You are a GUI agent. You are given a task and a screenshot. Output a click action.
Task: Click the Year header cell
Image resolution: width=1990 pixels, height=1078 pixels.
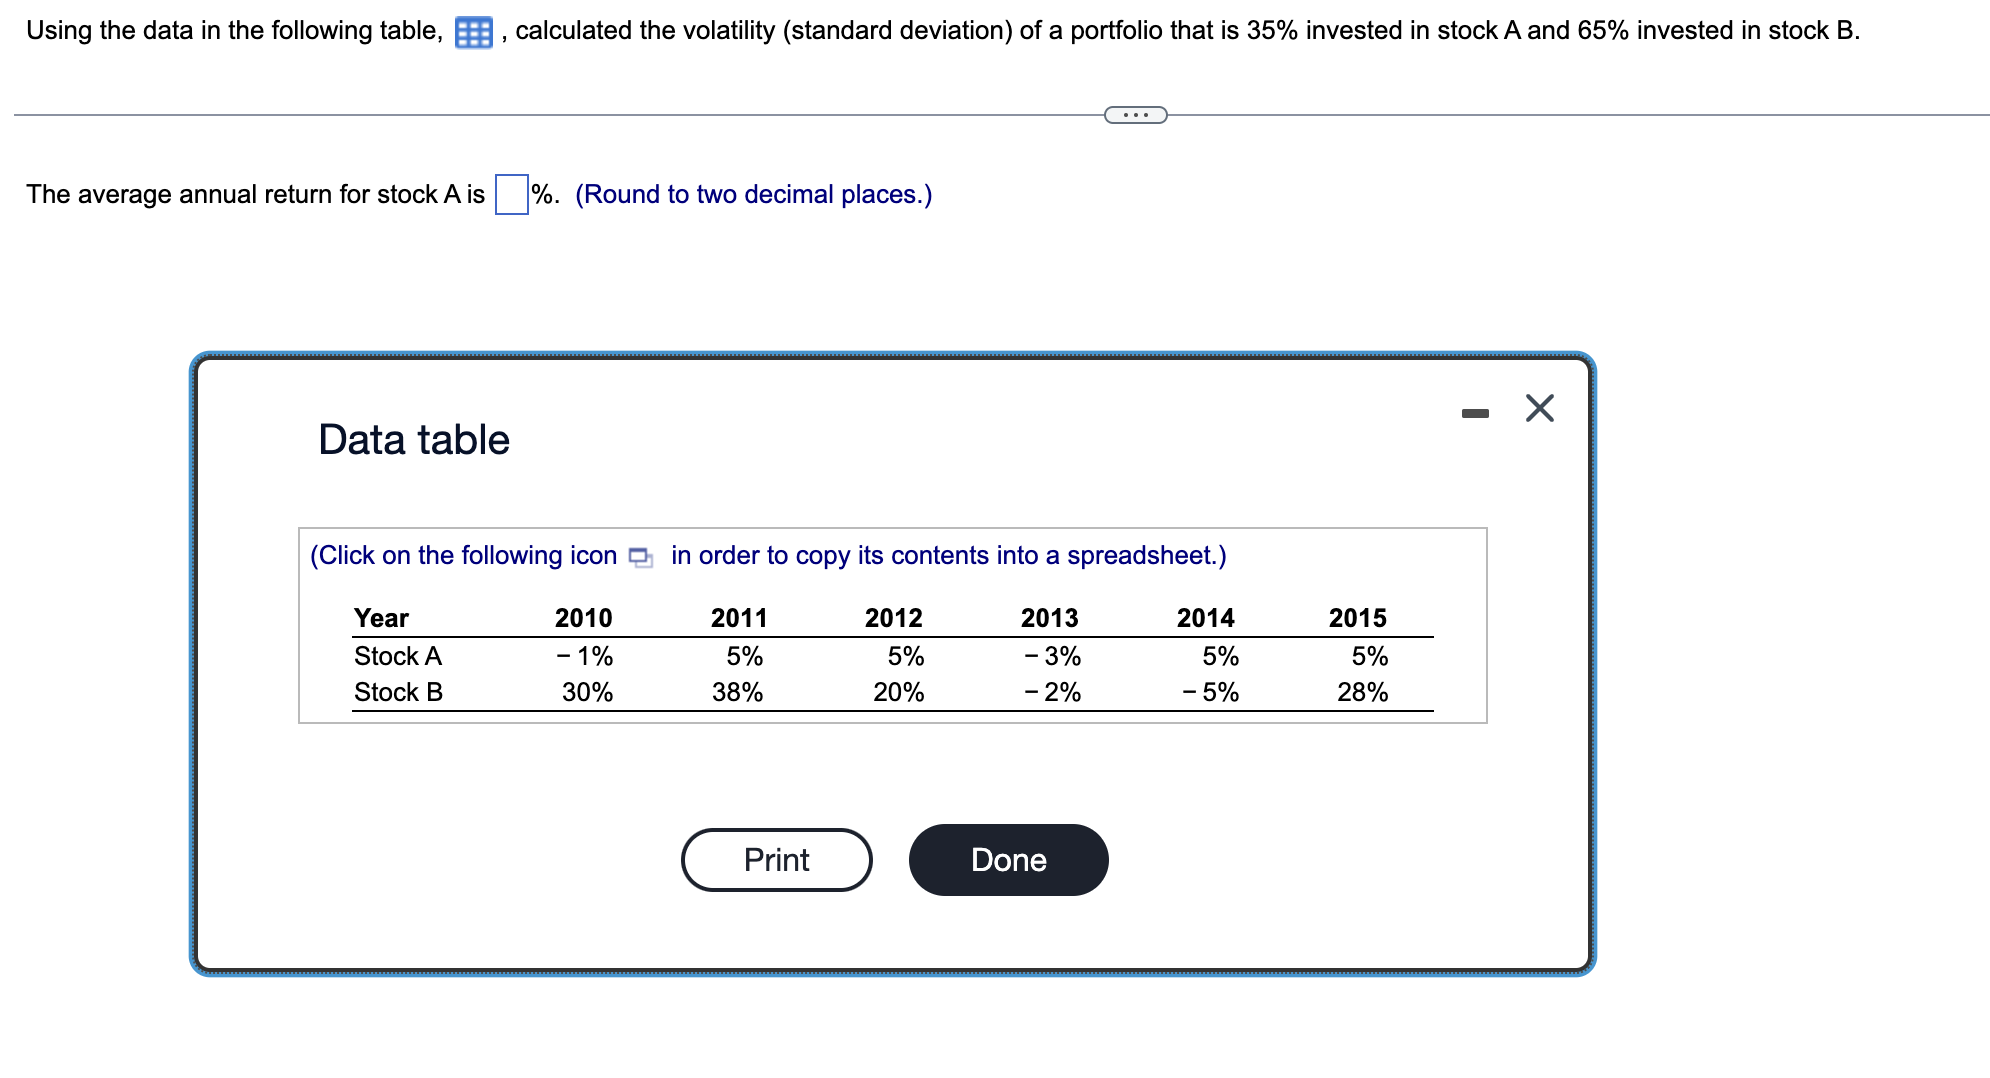(x=380, y=617)
